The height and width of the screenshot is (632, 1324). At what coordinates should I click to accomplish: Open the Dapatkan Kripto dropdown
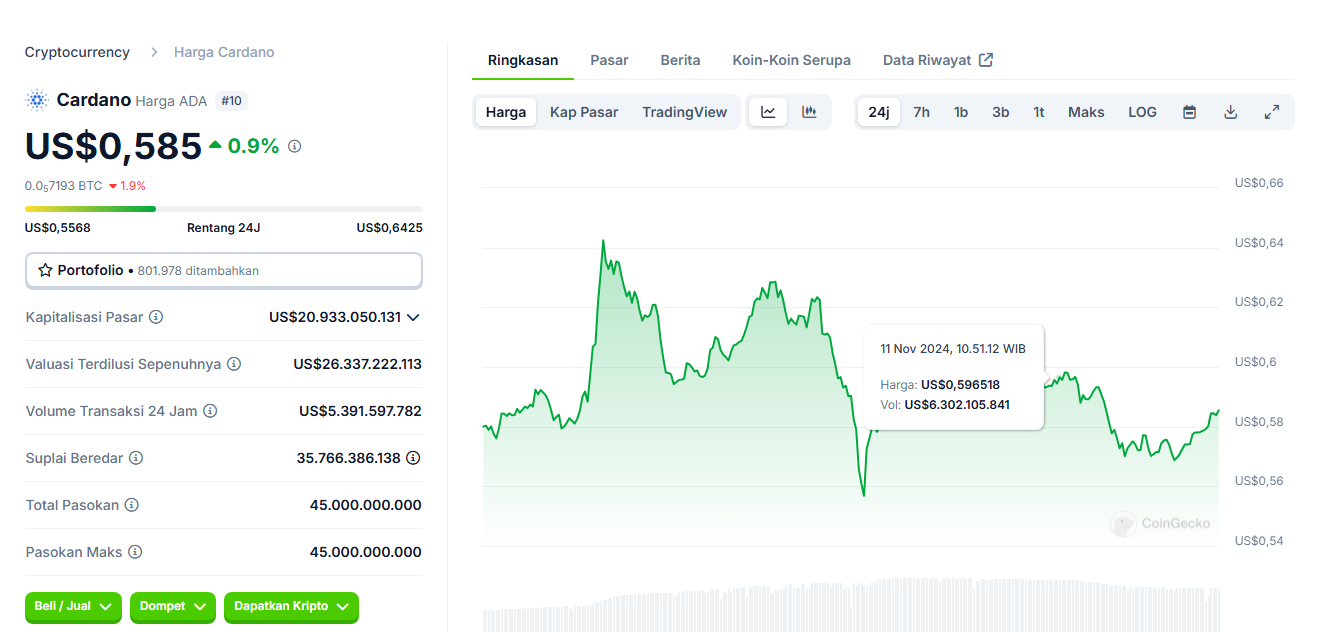tap(291, 607)
